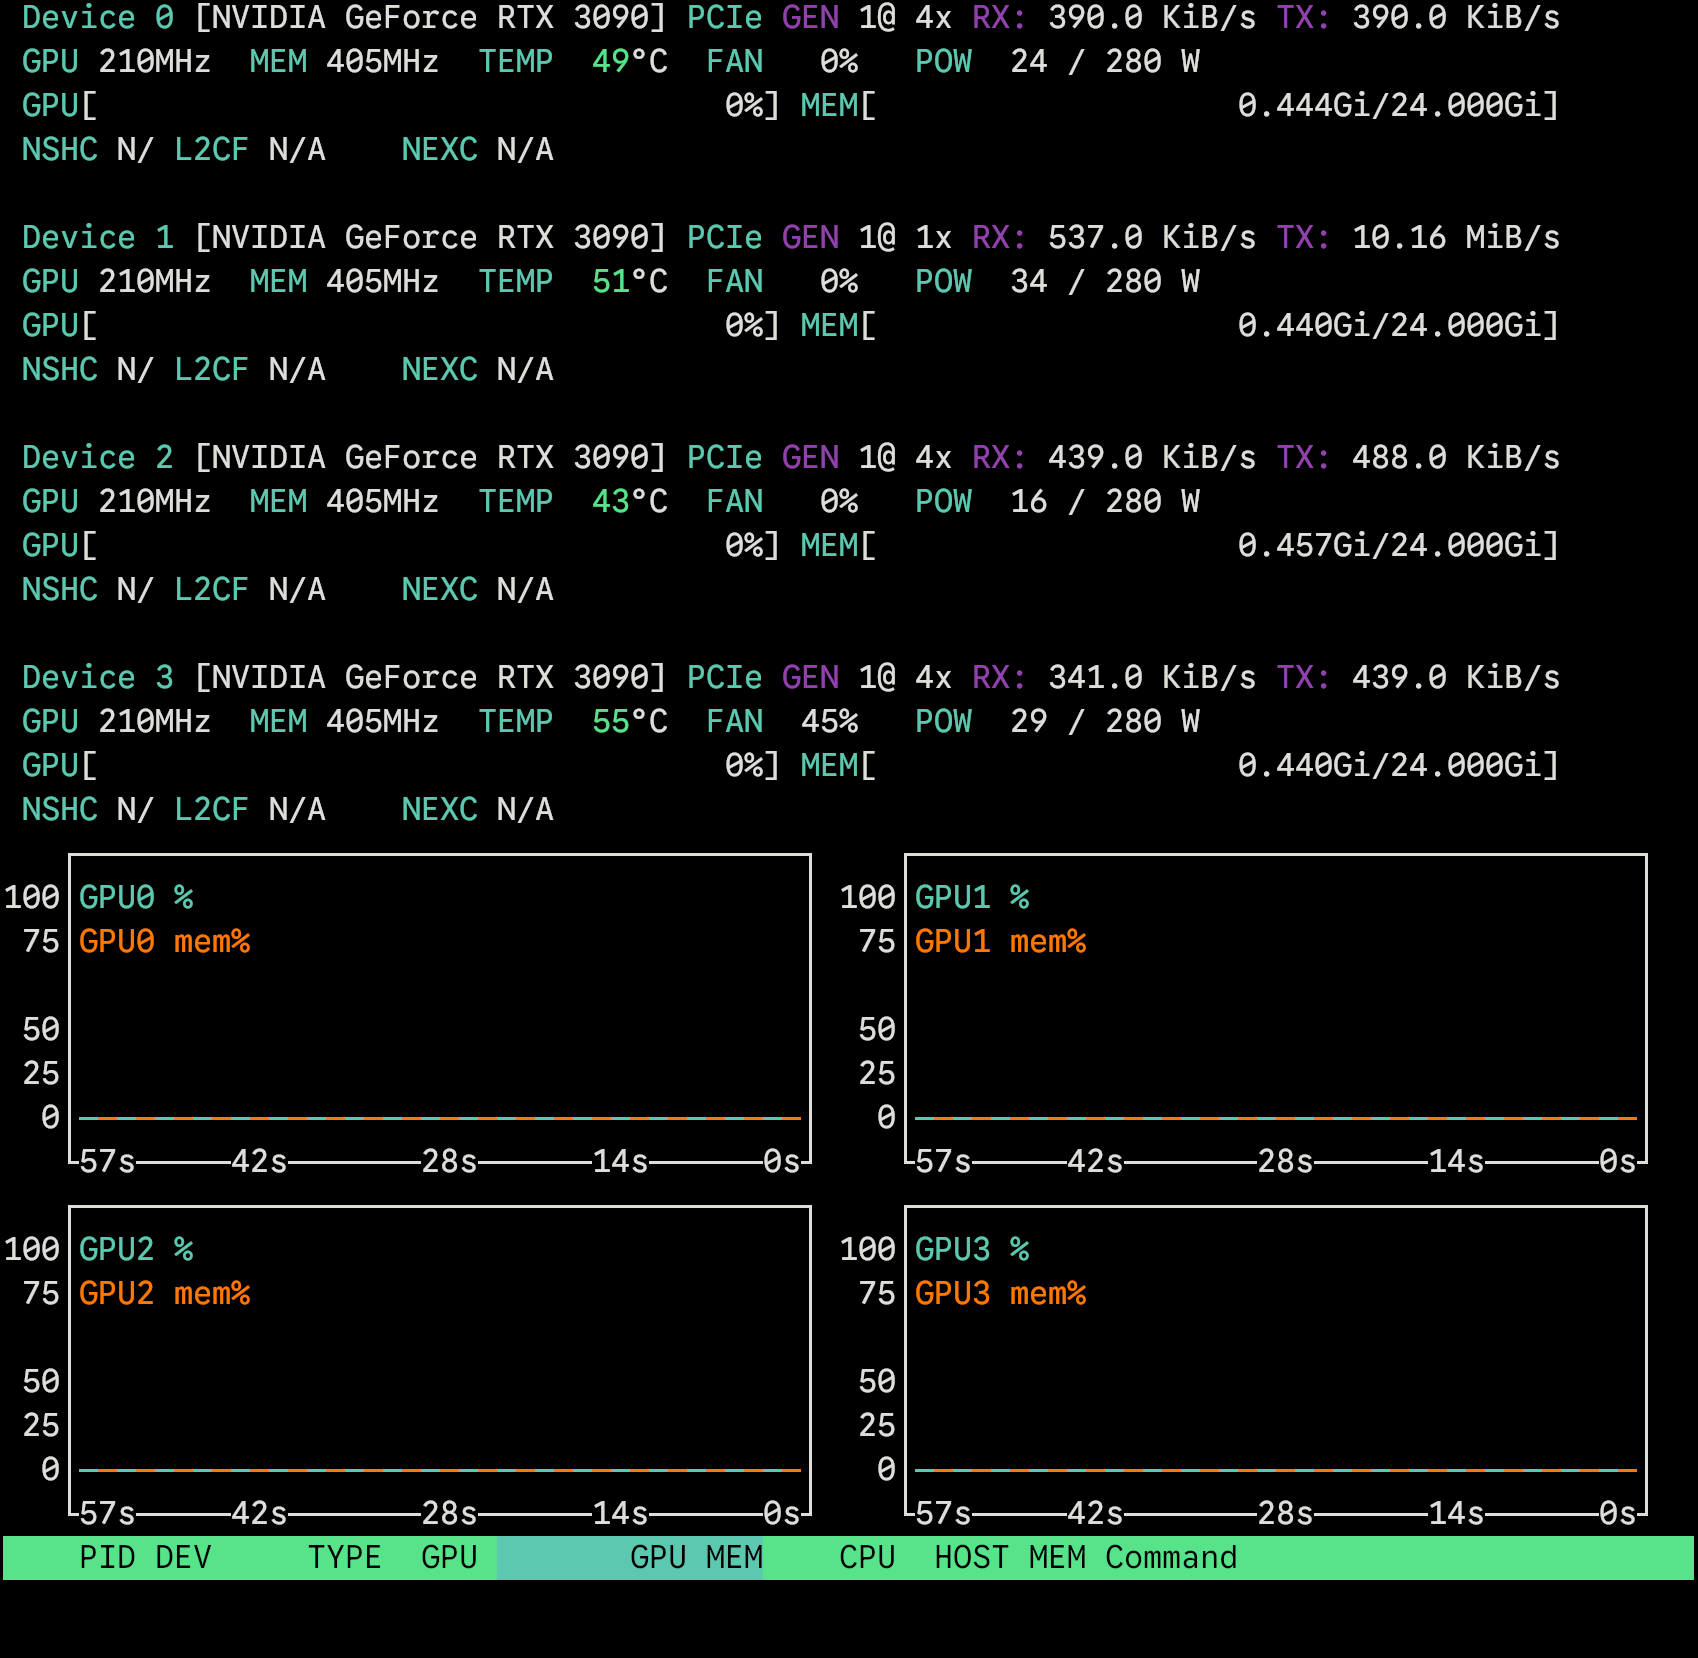Click the GPU0 mem% chart legend
This screenshot has height=1658, width=1698.
(x=164, y=941)
